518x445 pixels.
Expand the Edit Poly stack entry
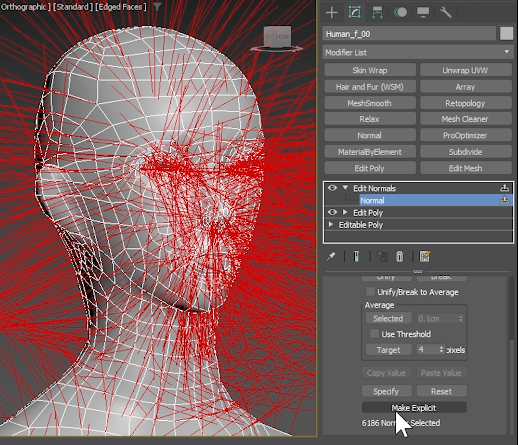[345, 212]
